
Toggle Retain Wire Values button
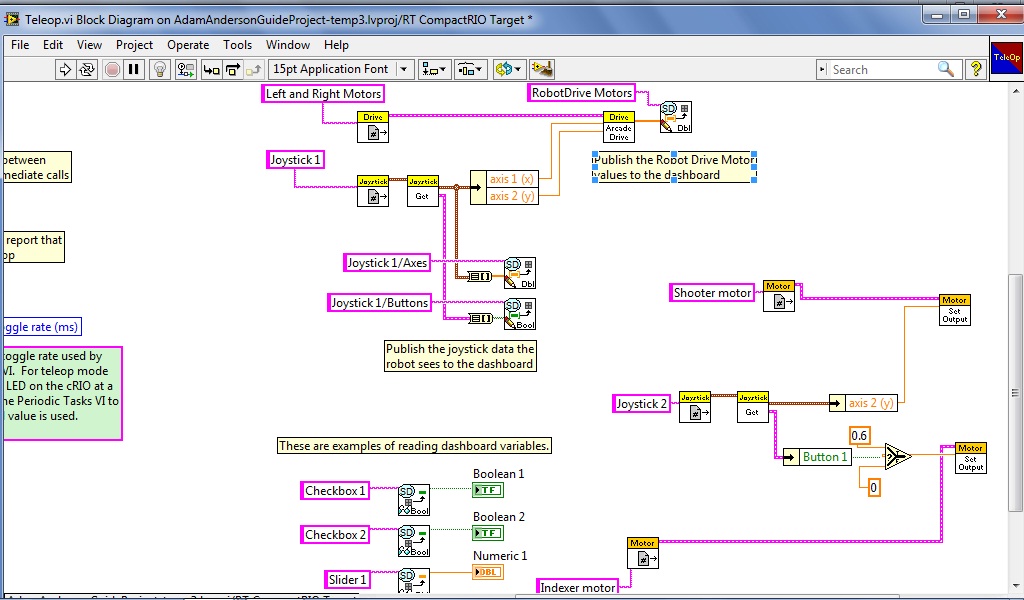[x=186, y=69]
